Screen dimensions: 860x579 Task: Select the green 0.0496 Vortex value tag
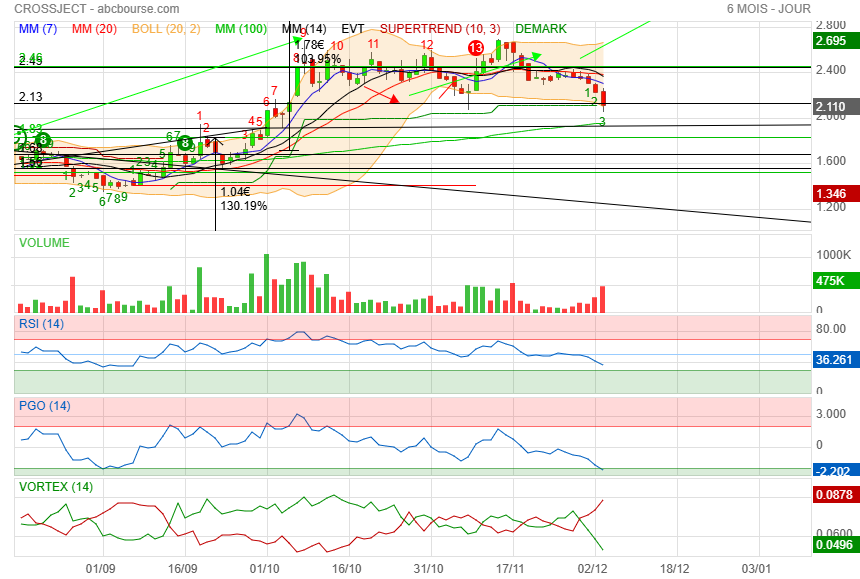(x=834, y=544)
